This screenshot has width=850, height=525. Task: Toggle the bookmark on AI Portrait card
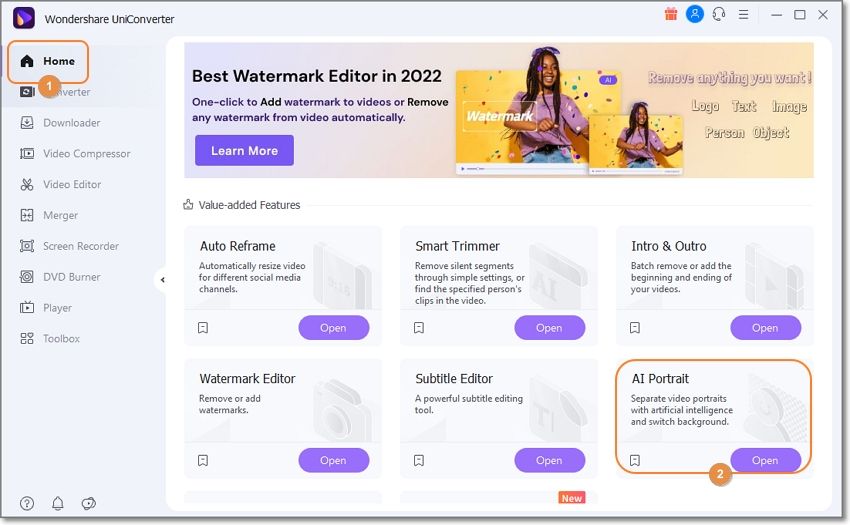[635, 461]
